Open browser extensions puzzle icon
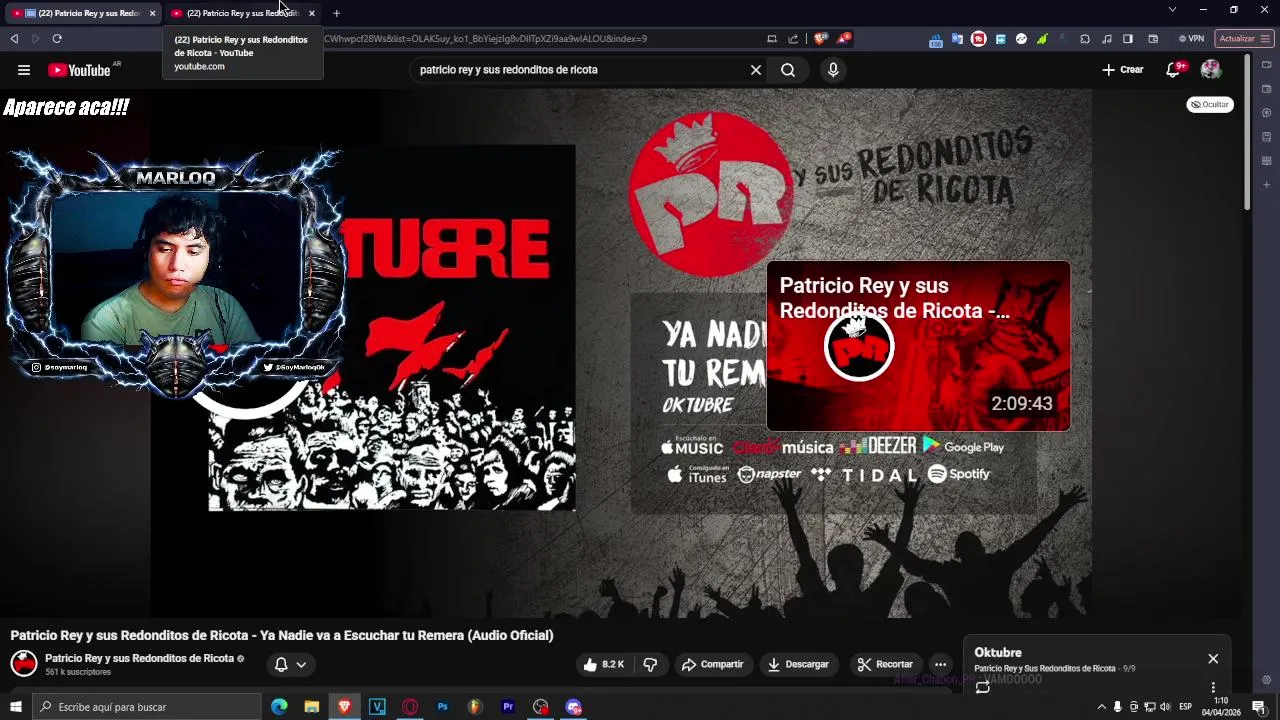 click(1085, 39)
